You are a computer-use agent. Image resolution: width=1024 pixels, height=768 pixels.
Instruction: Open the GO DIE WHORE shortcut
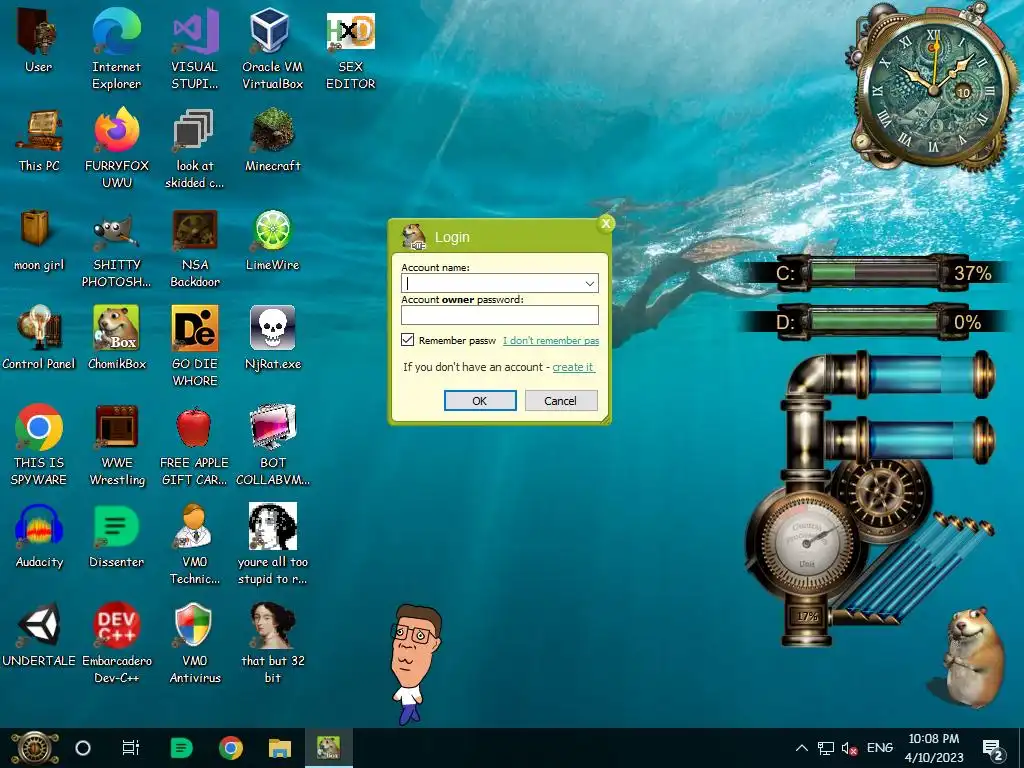[195, 346]
